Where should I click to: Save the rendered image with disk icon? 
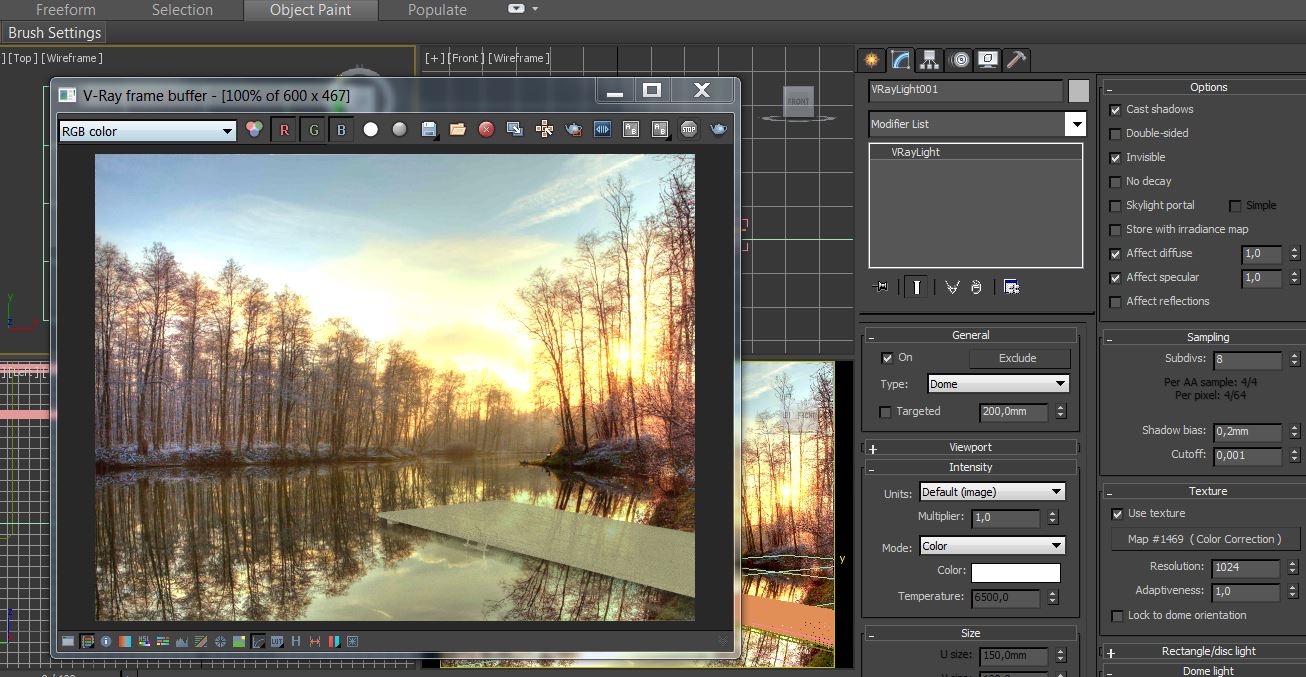[x=429, y=130]
